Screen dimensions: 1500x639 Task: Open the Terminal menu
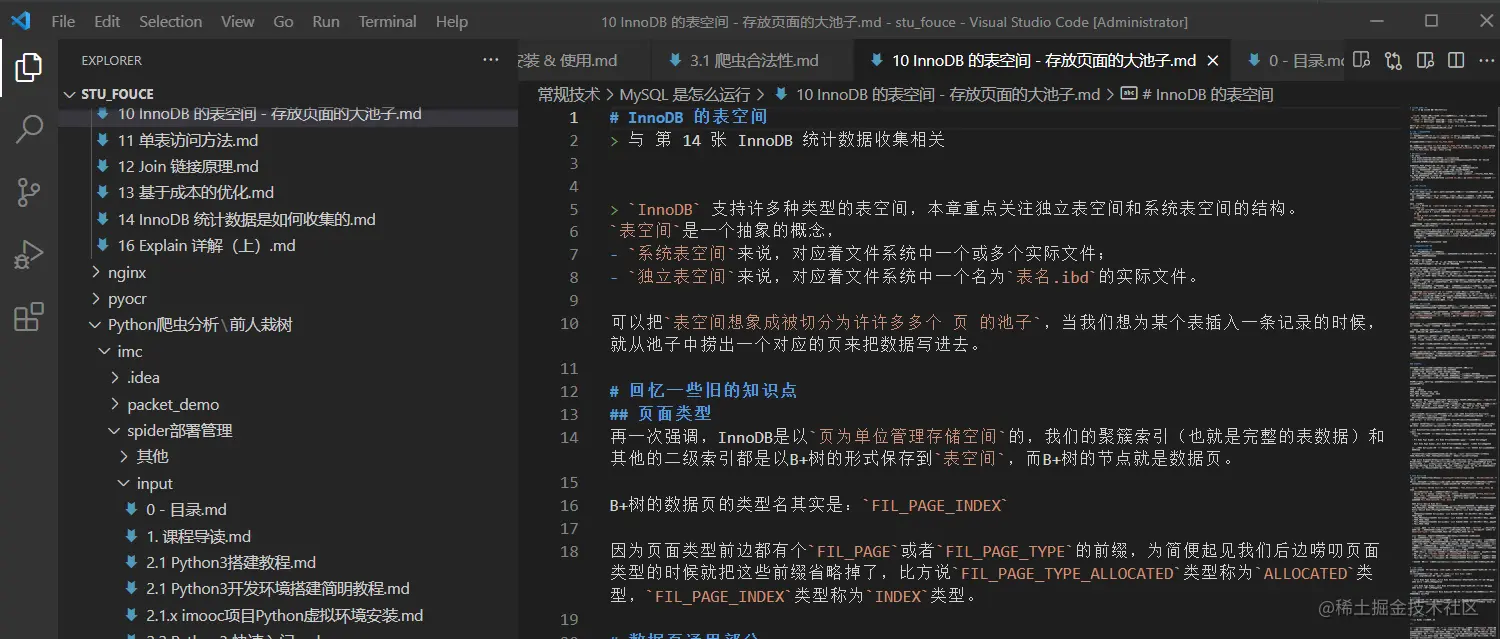pos(387,21)
